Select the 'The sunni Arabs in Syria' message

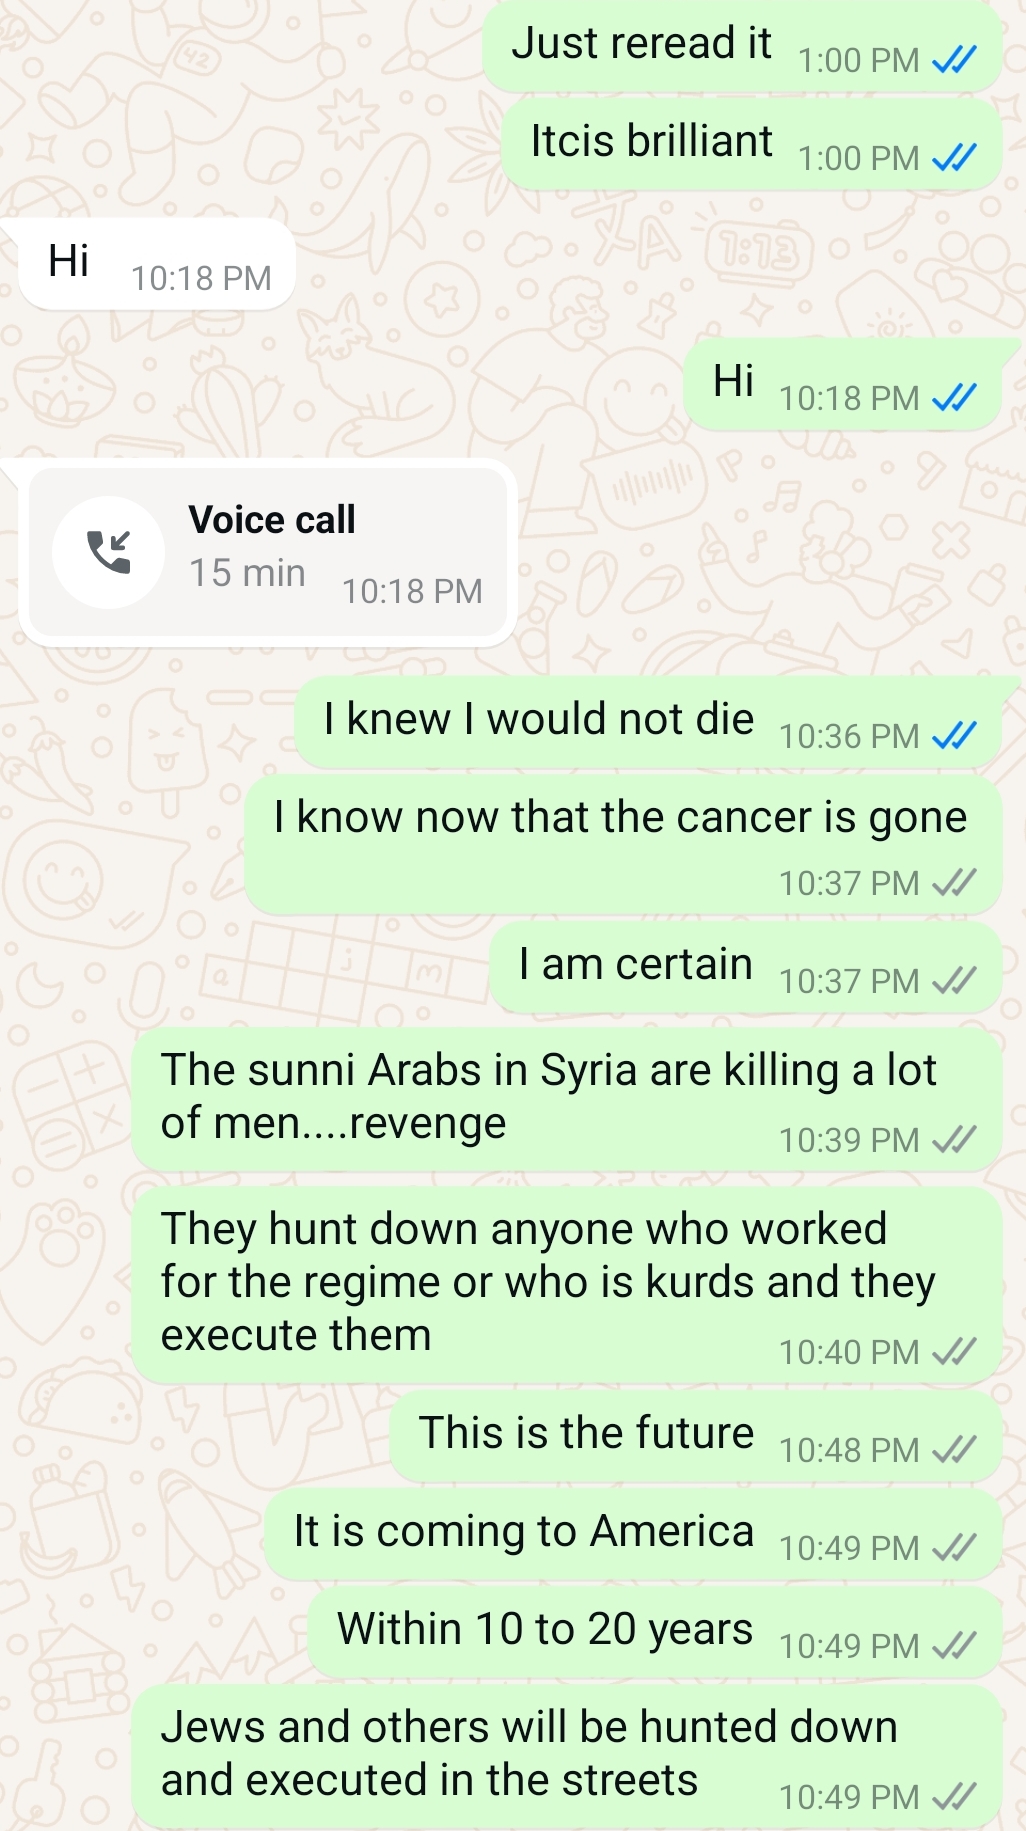tap(567, 1100)
